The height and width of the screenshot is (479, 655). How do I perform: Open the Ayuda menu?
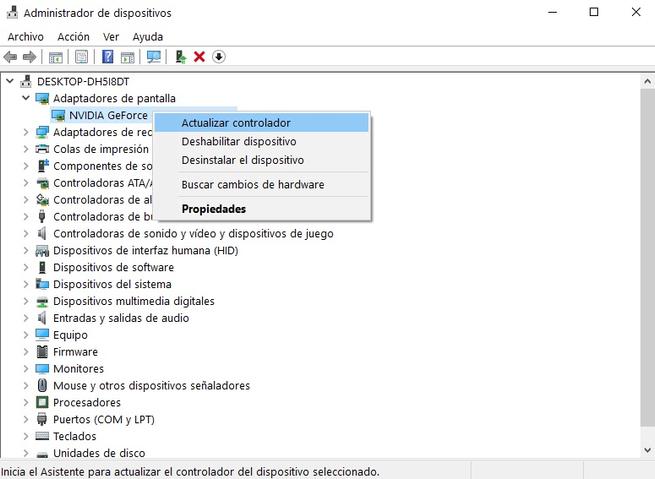click(148, 37)
